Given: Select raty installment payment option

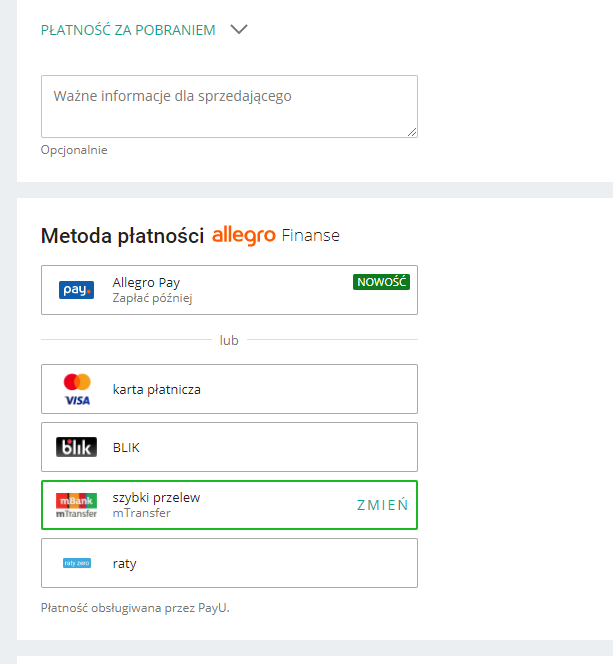Looking at the screenshot, I should [x=230, y=563].
